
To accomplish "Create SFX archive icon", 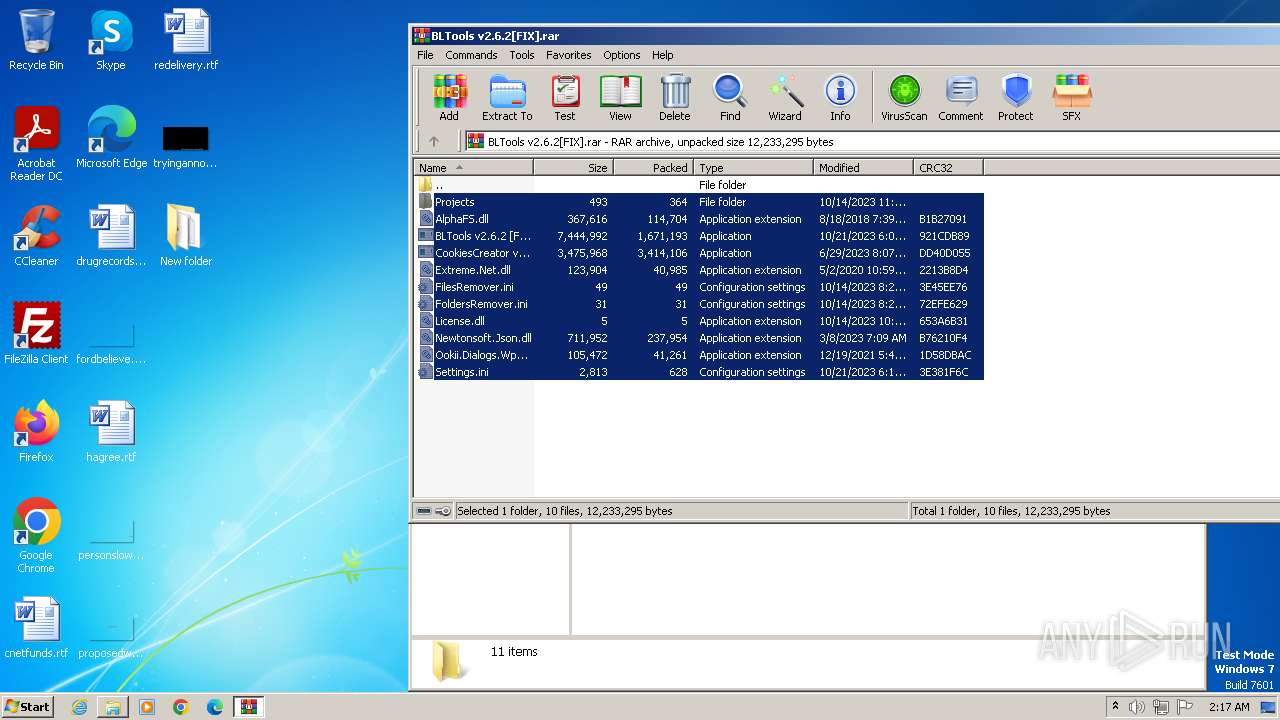I will pyautogui.click(x=1071, y=98).
